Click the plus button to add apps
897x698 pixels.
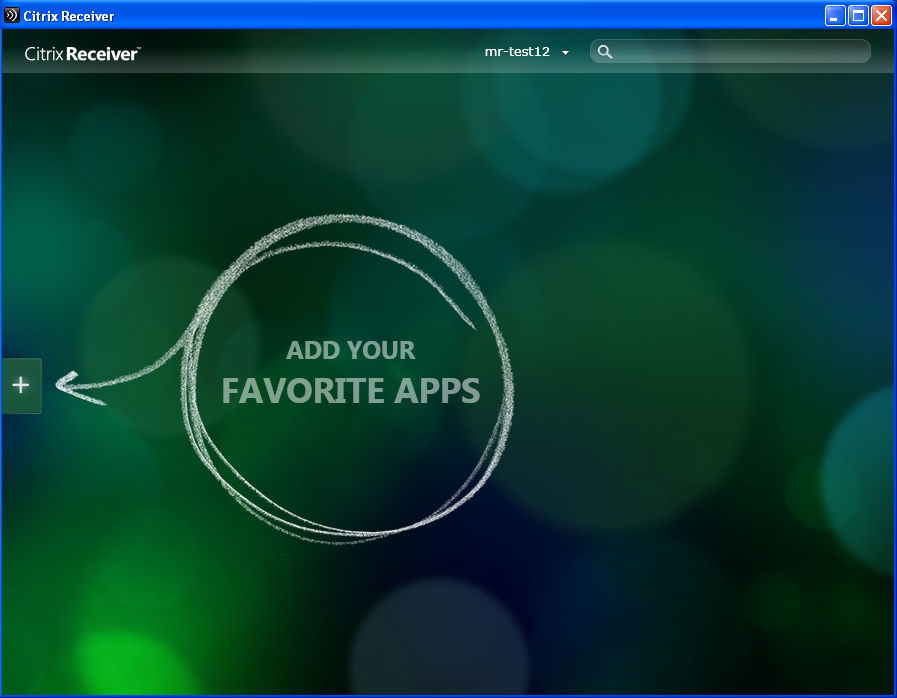pos(21,385)
